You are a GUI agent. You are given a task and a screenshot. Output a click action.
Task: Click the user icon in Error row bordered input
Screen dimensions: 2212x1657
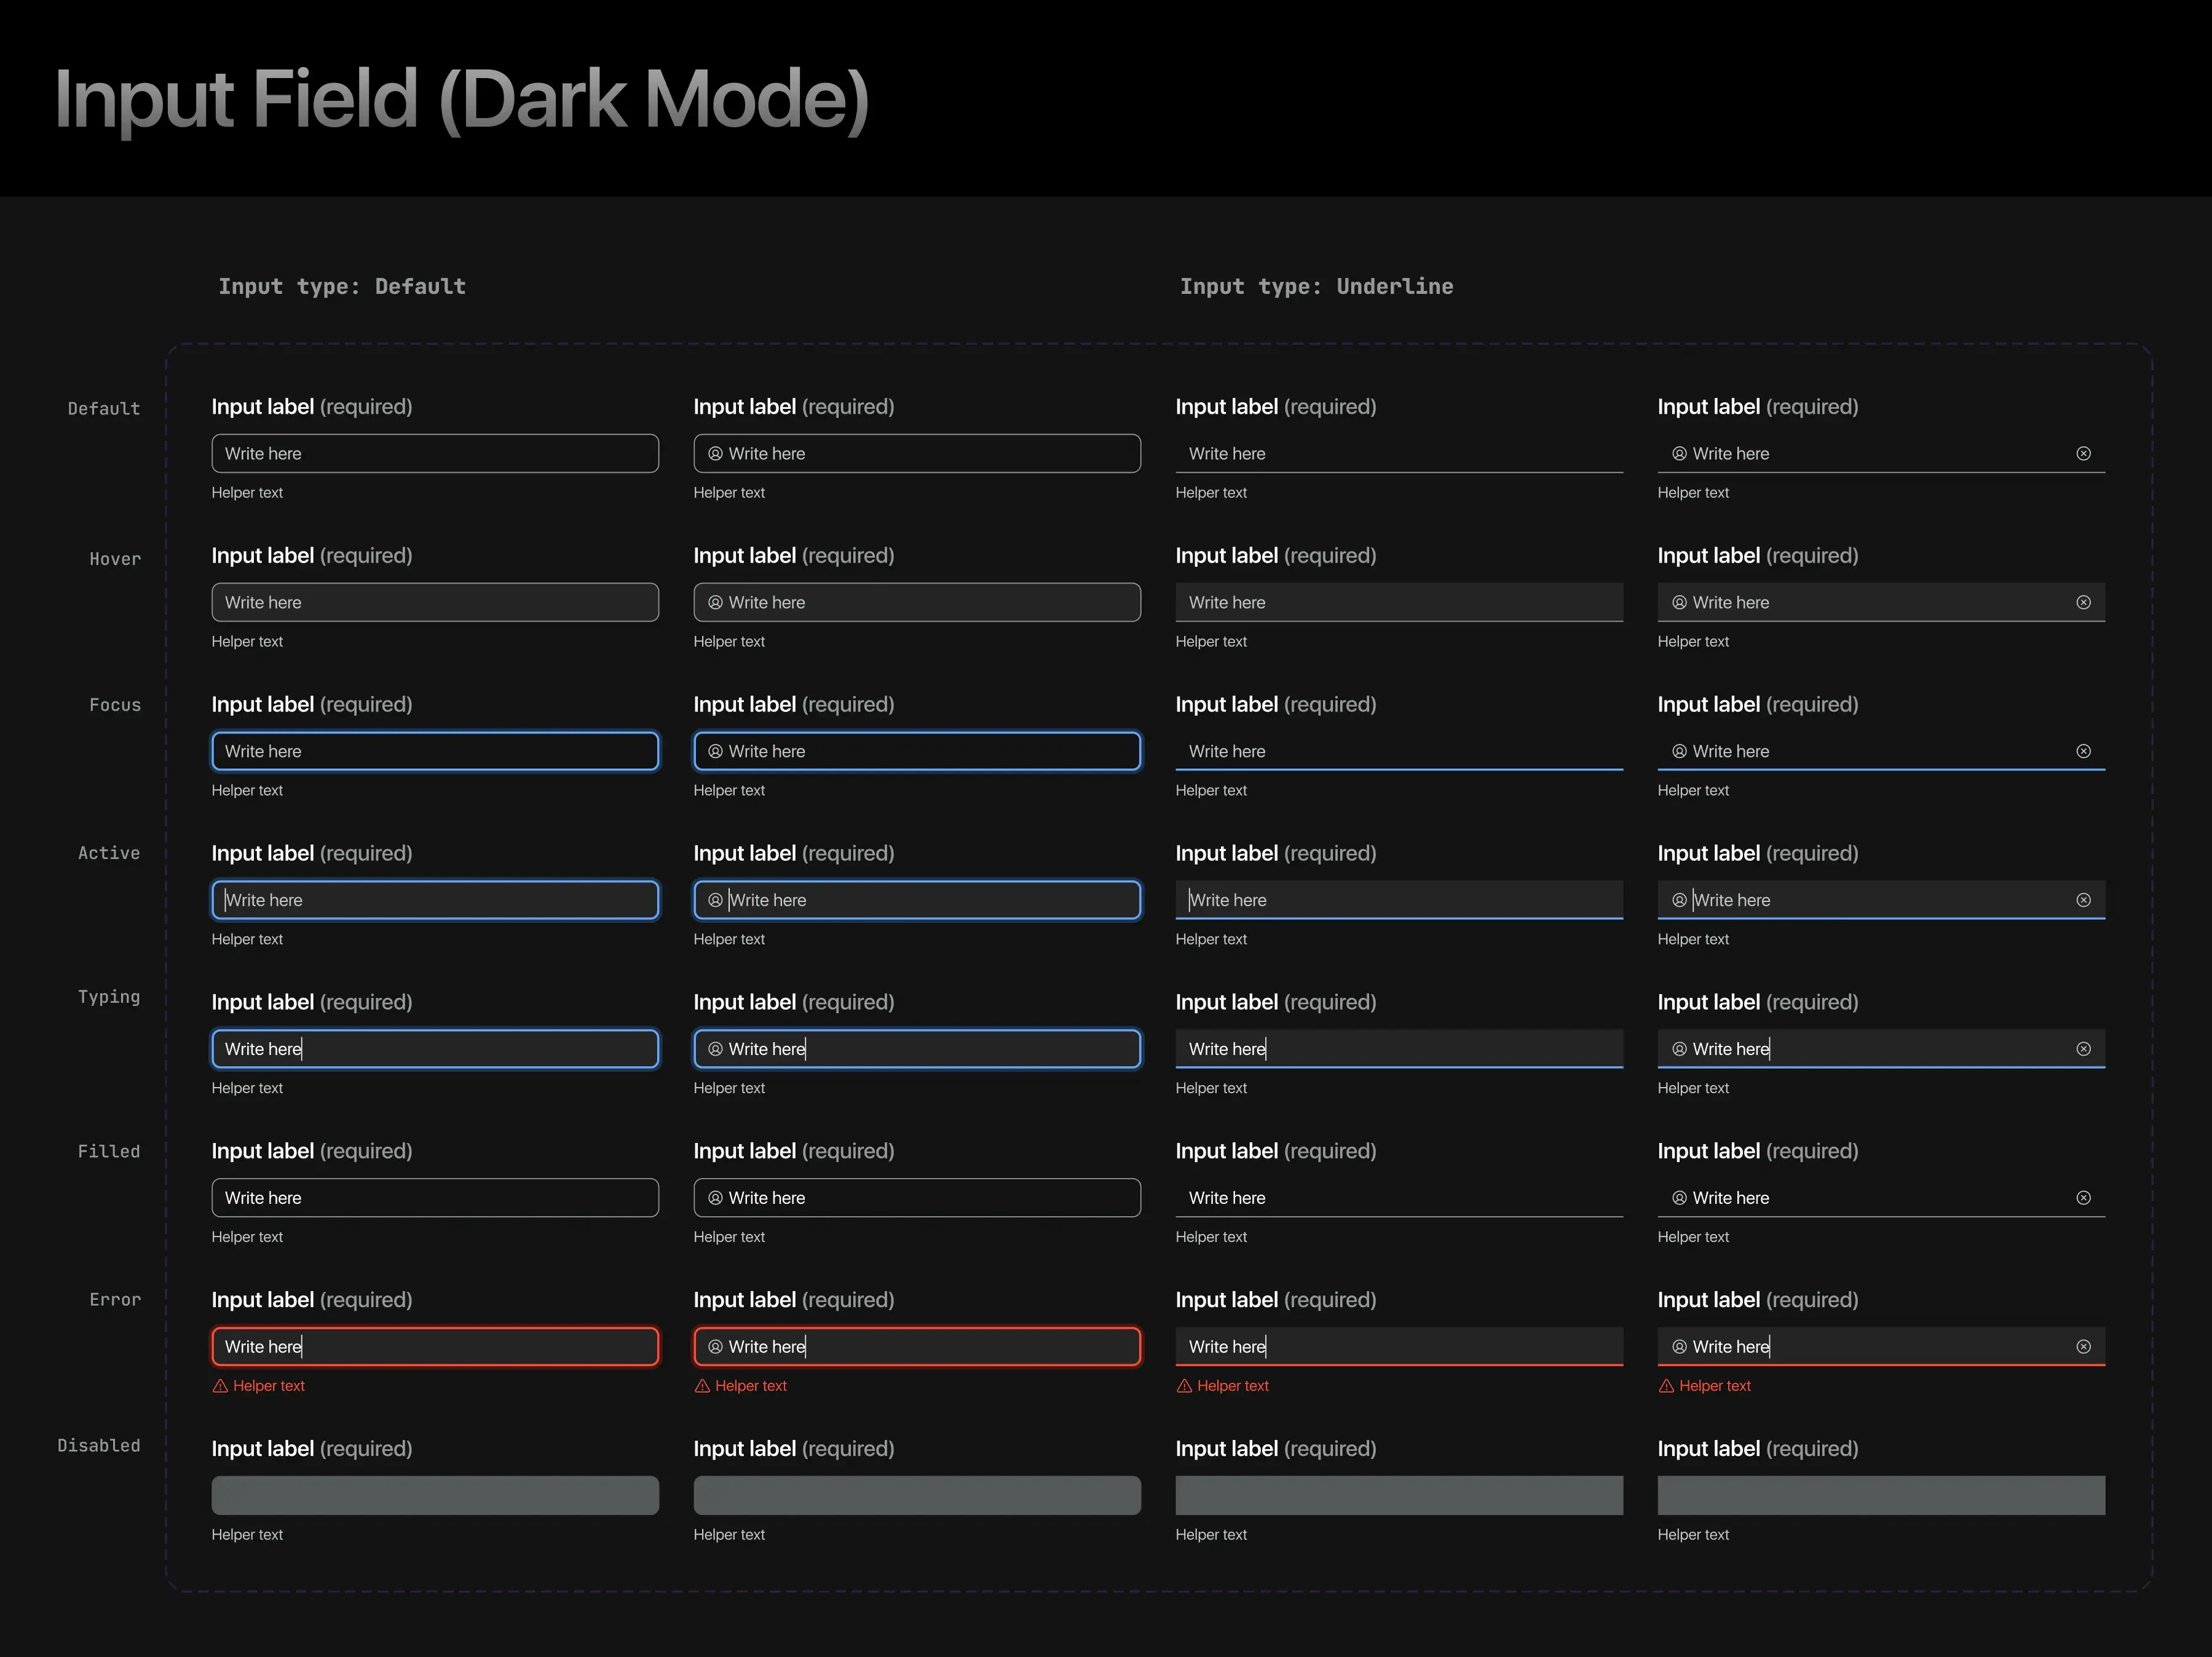715,1347
